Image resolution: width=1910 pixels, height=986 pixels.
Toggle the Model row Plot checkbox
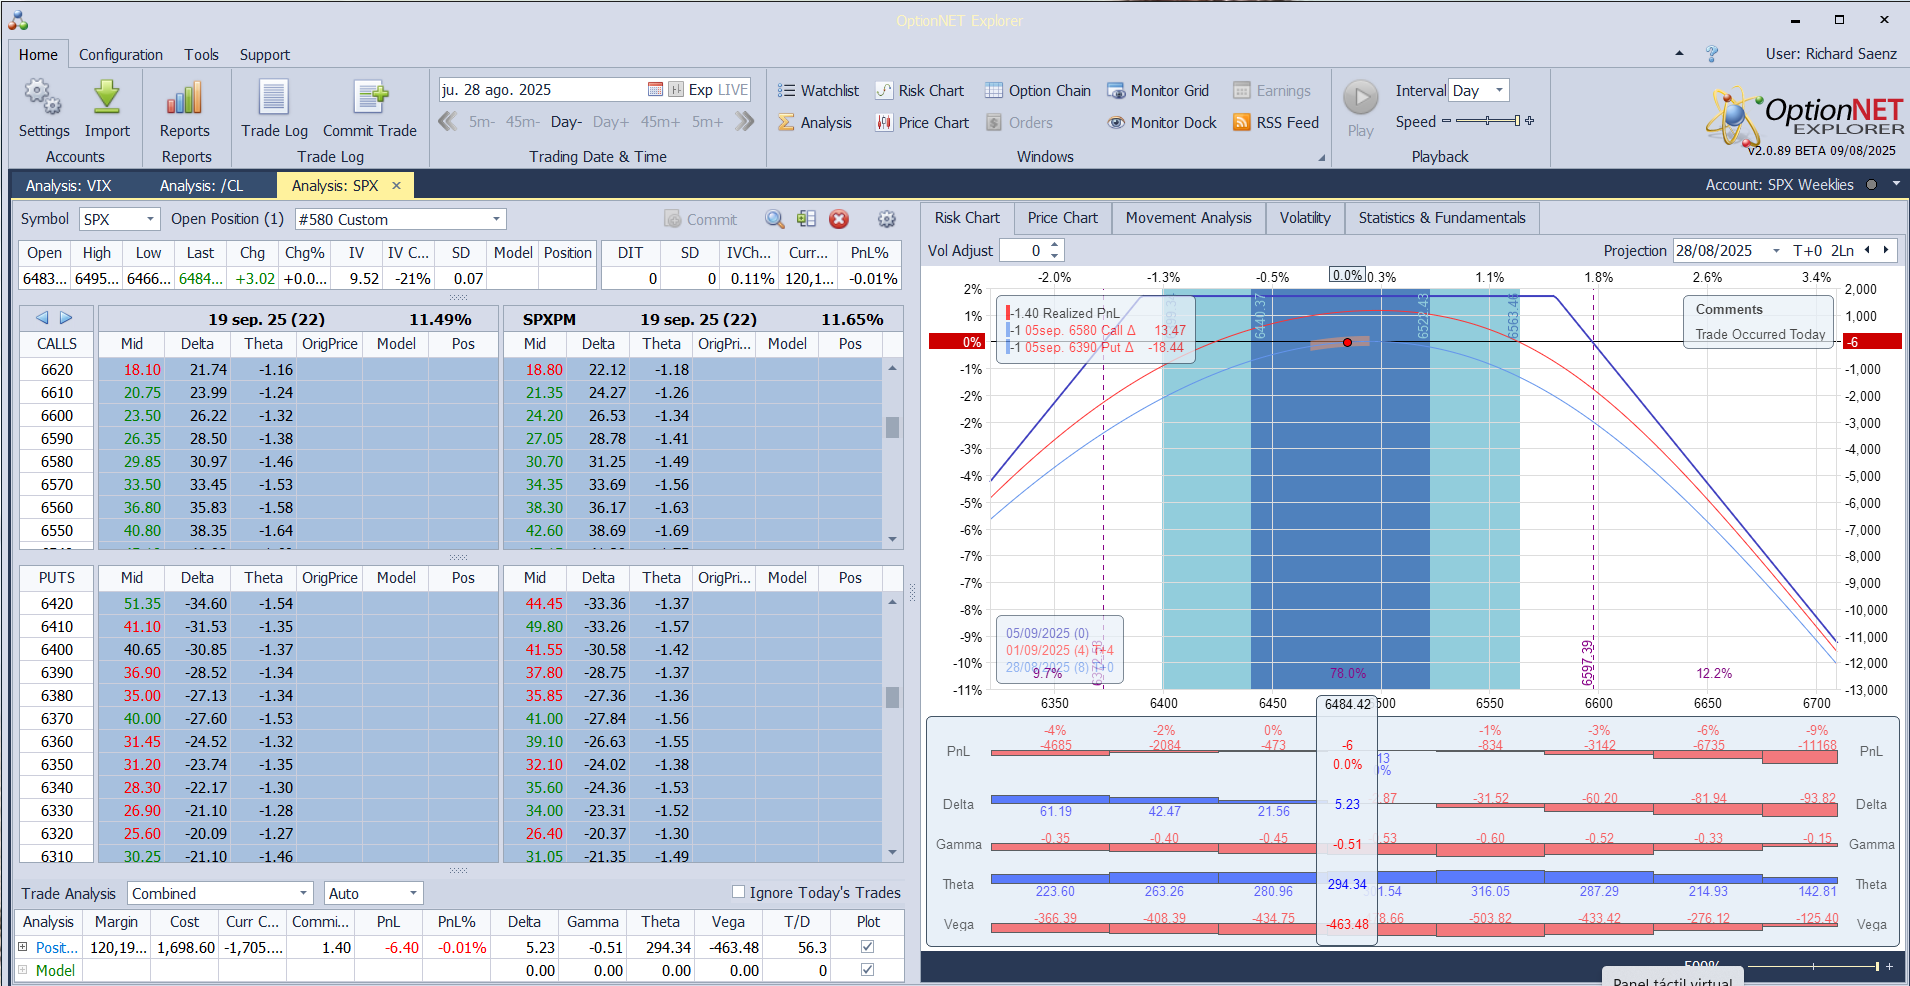coord(867,970)
